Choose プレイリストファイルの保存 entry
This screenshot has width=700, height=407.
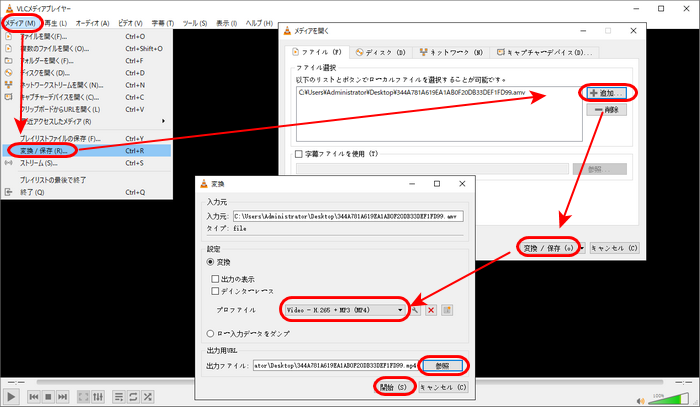pos(87,138)
